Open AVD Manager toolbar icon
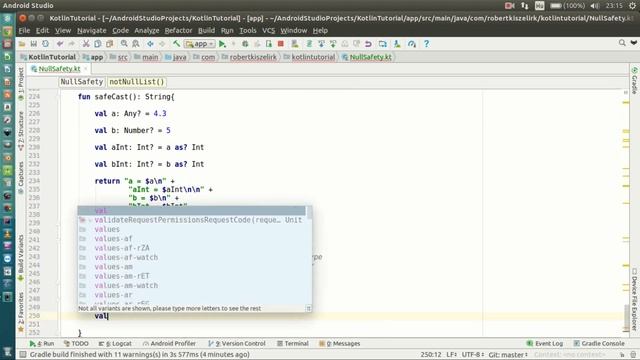This screenshot has width=640, height=360. tap(295, 44)
